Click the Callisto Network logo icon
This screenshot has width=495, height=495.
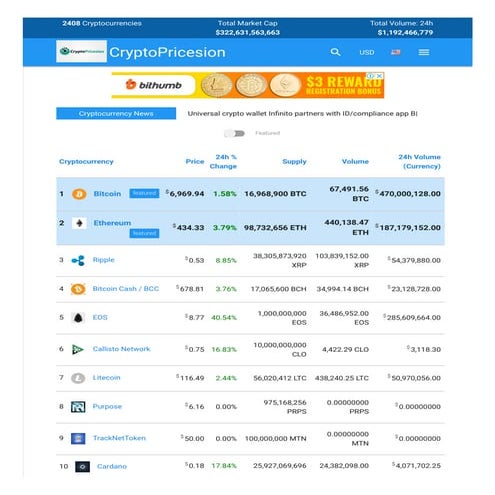[x=78, y=349]
